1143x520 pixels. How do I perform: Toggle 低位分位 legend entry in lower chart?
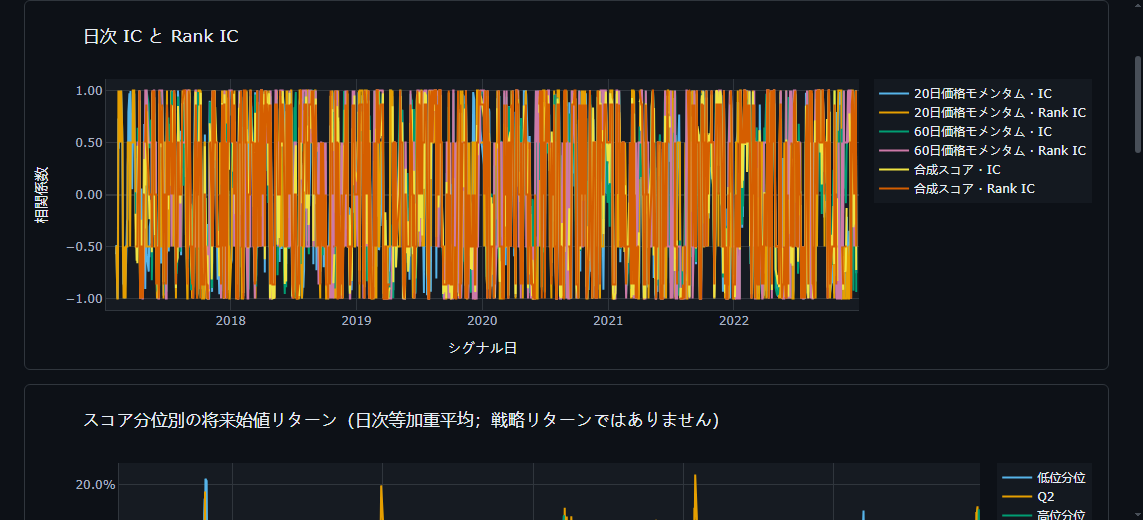1044,478
